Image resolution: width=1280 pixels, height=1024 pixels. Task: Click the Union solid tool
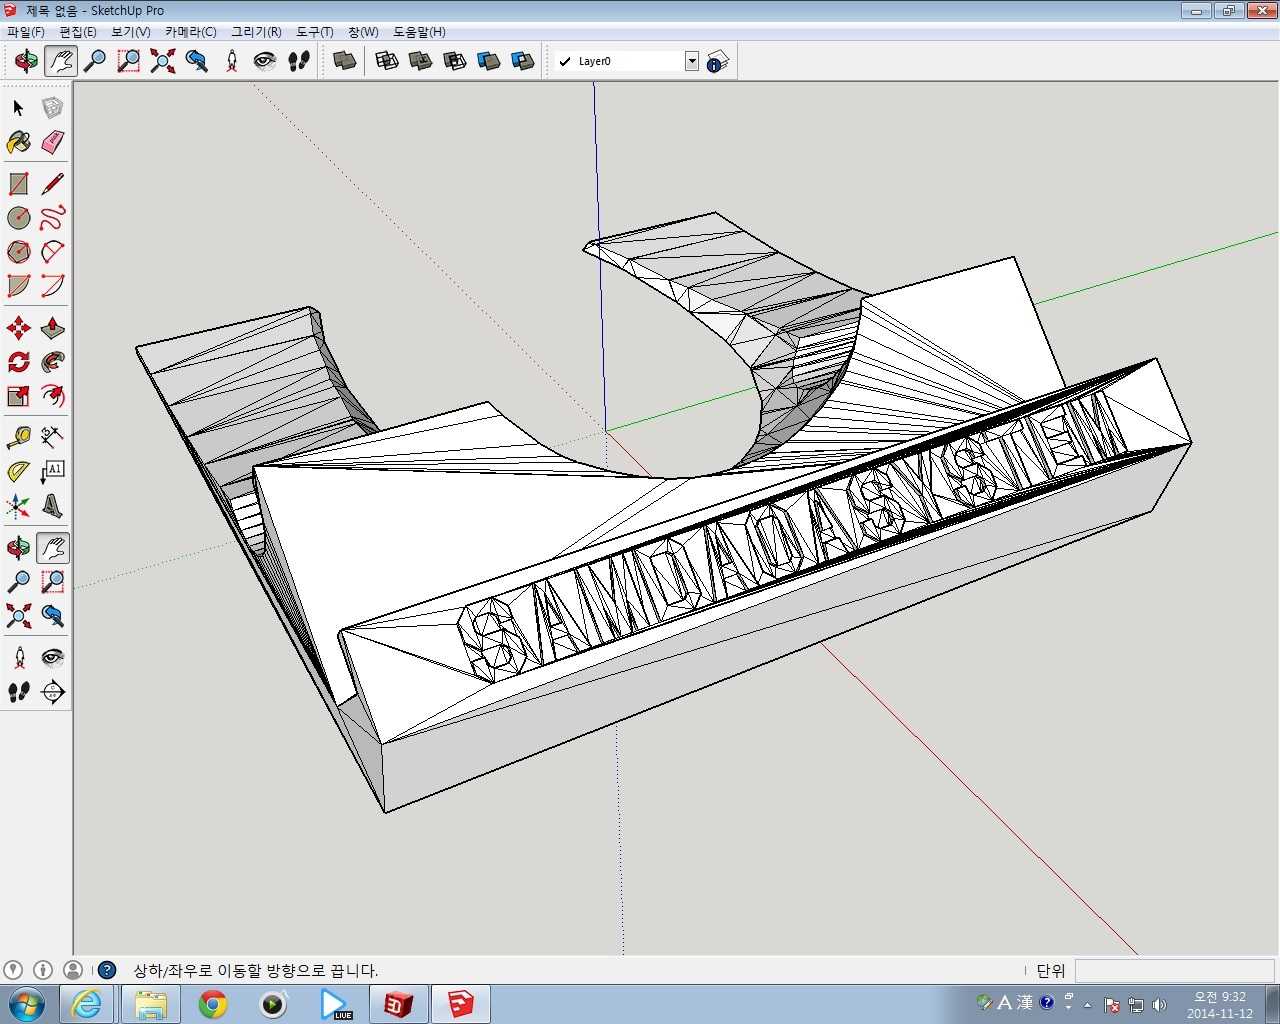click(x=421, y=61)
